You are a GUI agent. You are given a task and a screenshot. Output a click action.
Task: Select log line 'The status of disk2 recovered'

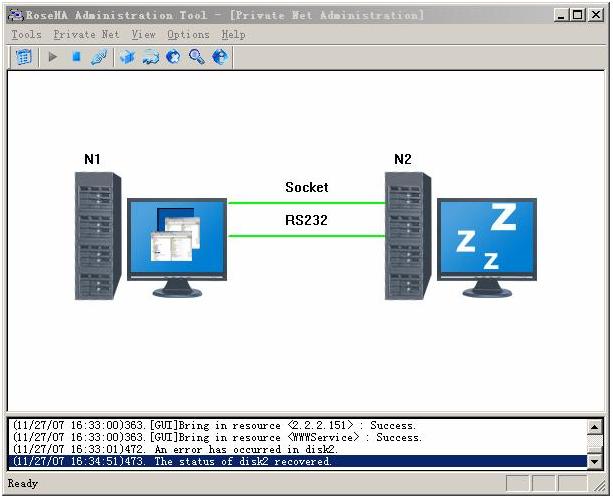point(298,461)
